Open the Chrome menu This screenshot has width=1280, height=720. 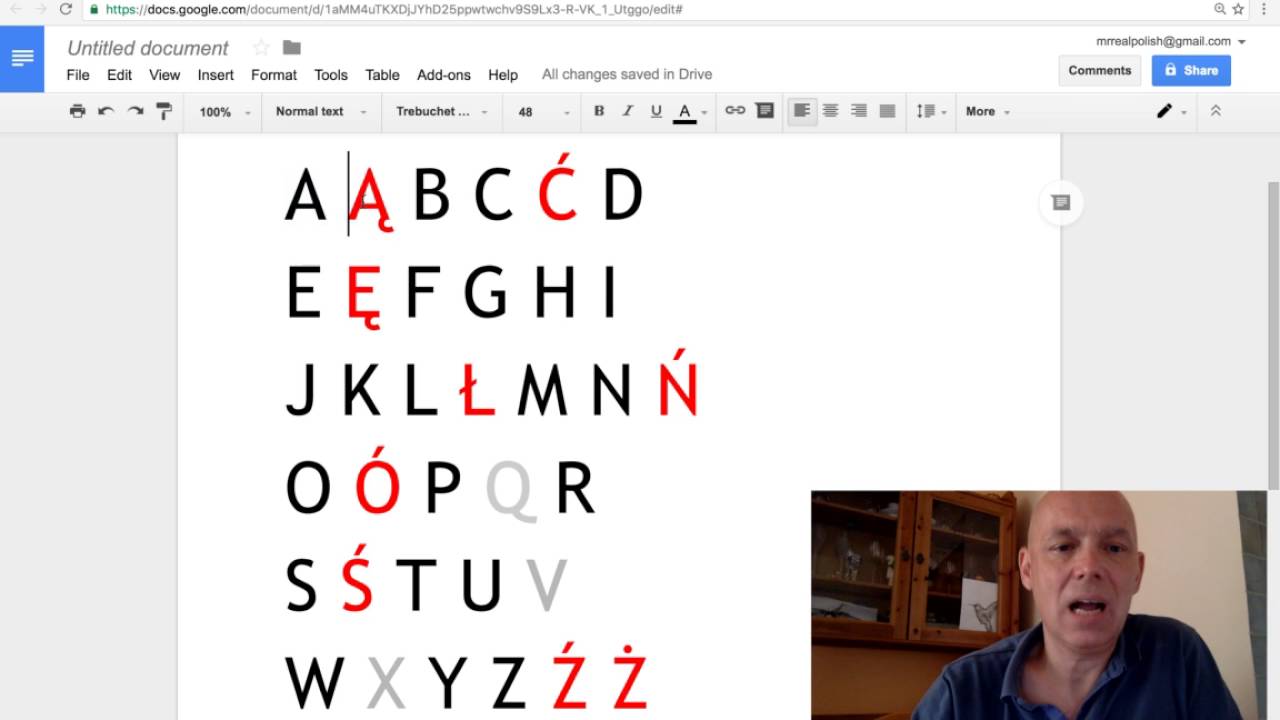point(1263,9)
